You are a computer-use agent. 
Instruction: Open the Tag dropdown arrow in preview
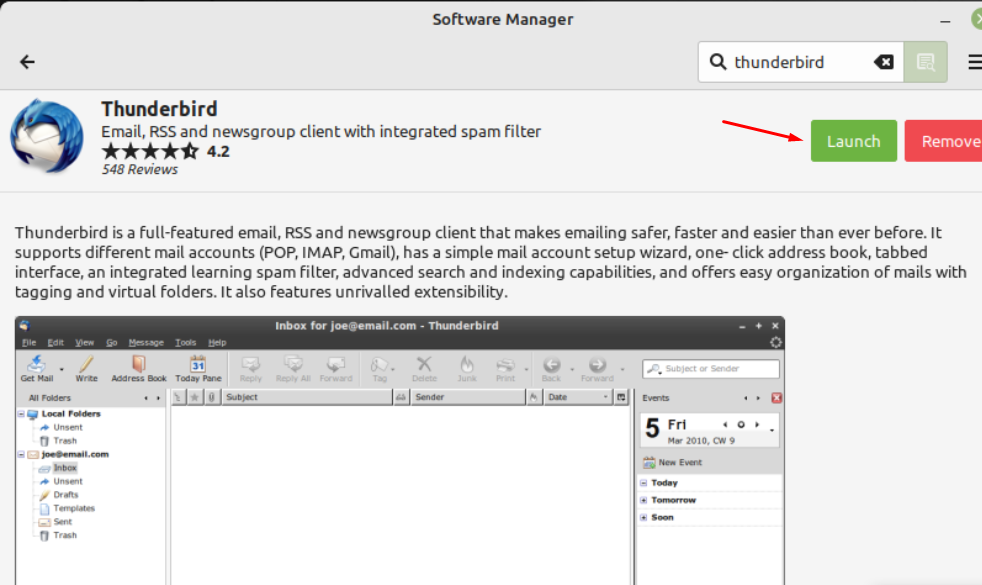click(x=393, y=370)
